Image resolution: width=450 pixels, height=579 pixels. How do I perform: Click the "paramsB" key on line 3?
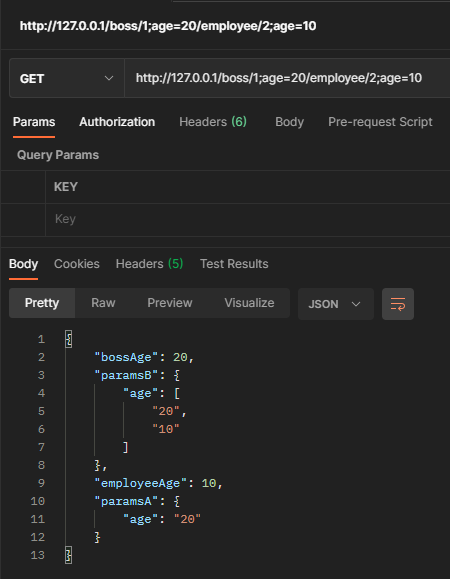tap(126, 376)
